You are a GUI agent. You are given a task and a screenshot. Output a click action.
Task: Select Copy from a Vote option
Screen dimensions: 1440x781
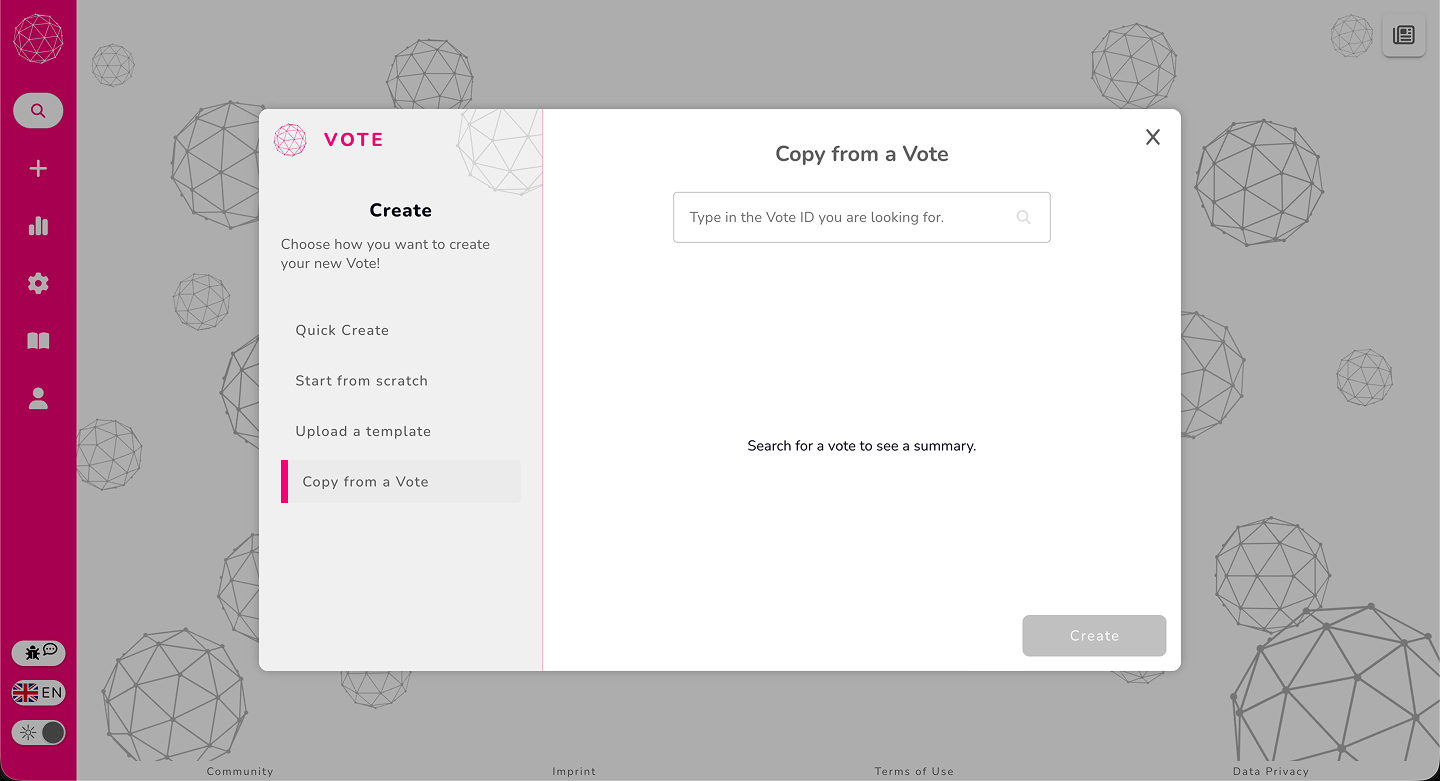tap(365, 482)
